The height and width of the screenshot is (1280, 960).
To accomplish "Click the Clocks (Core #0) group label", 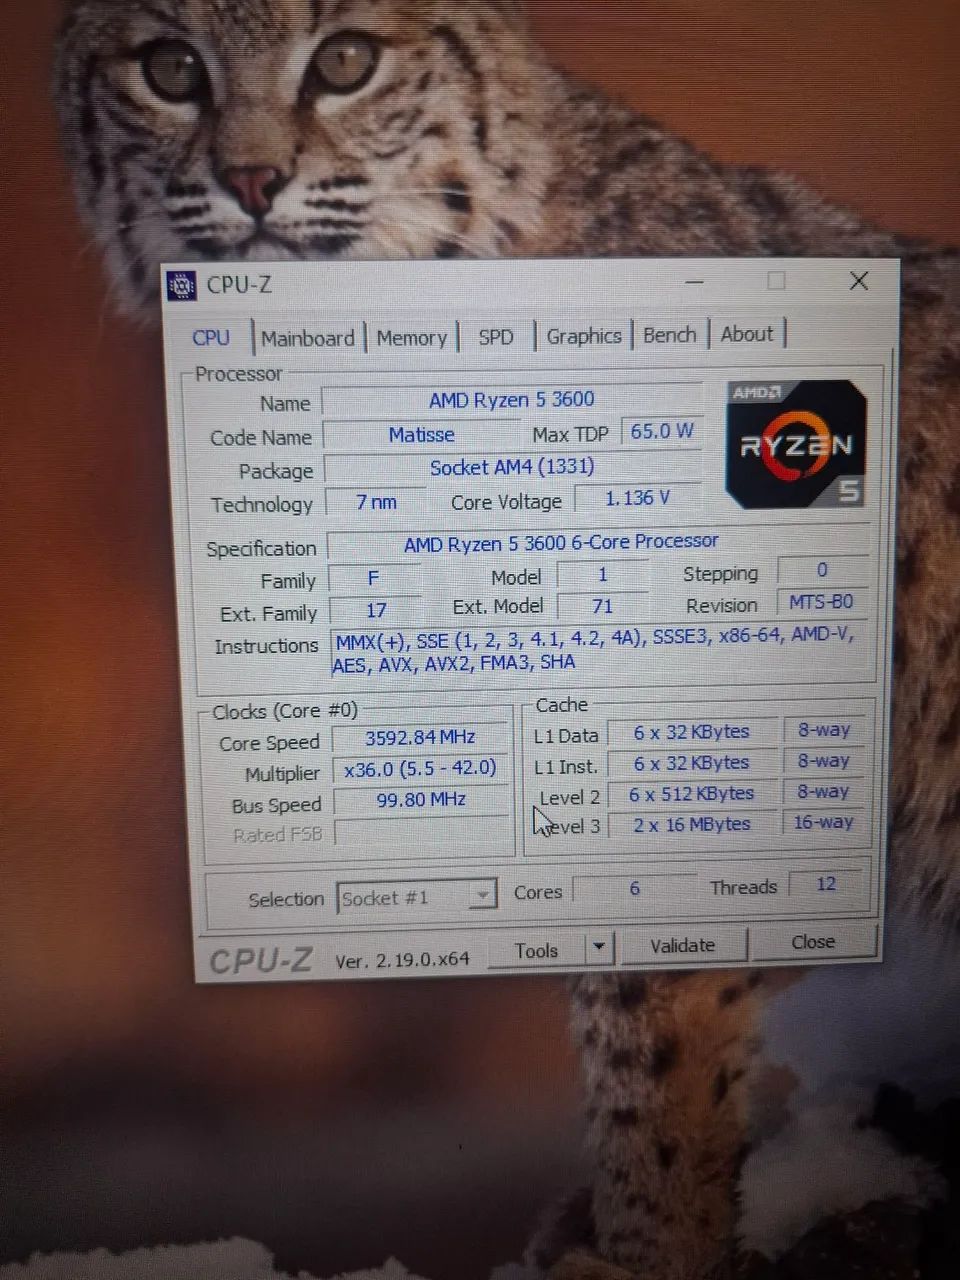I will click(284, 711).
